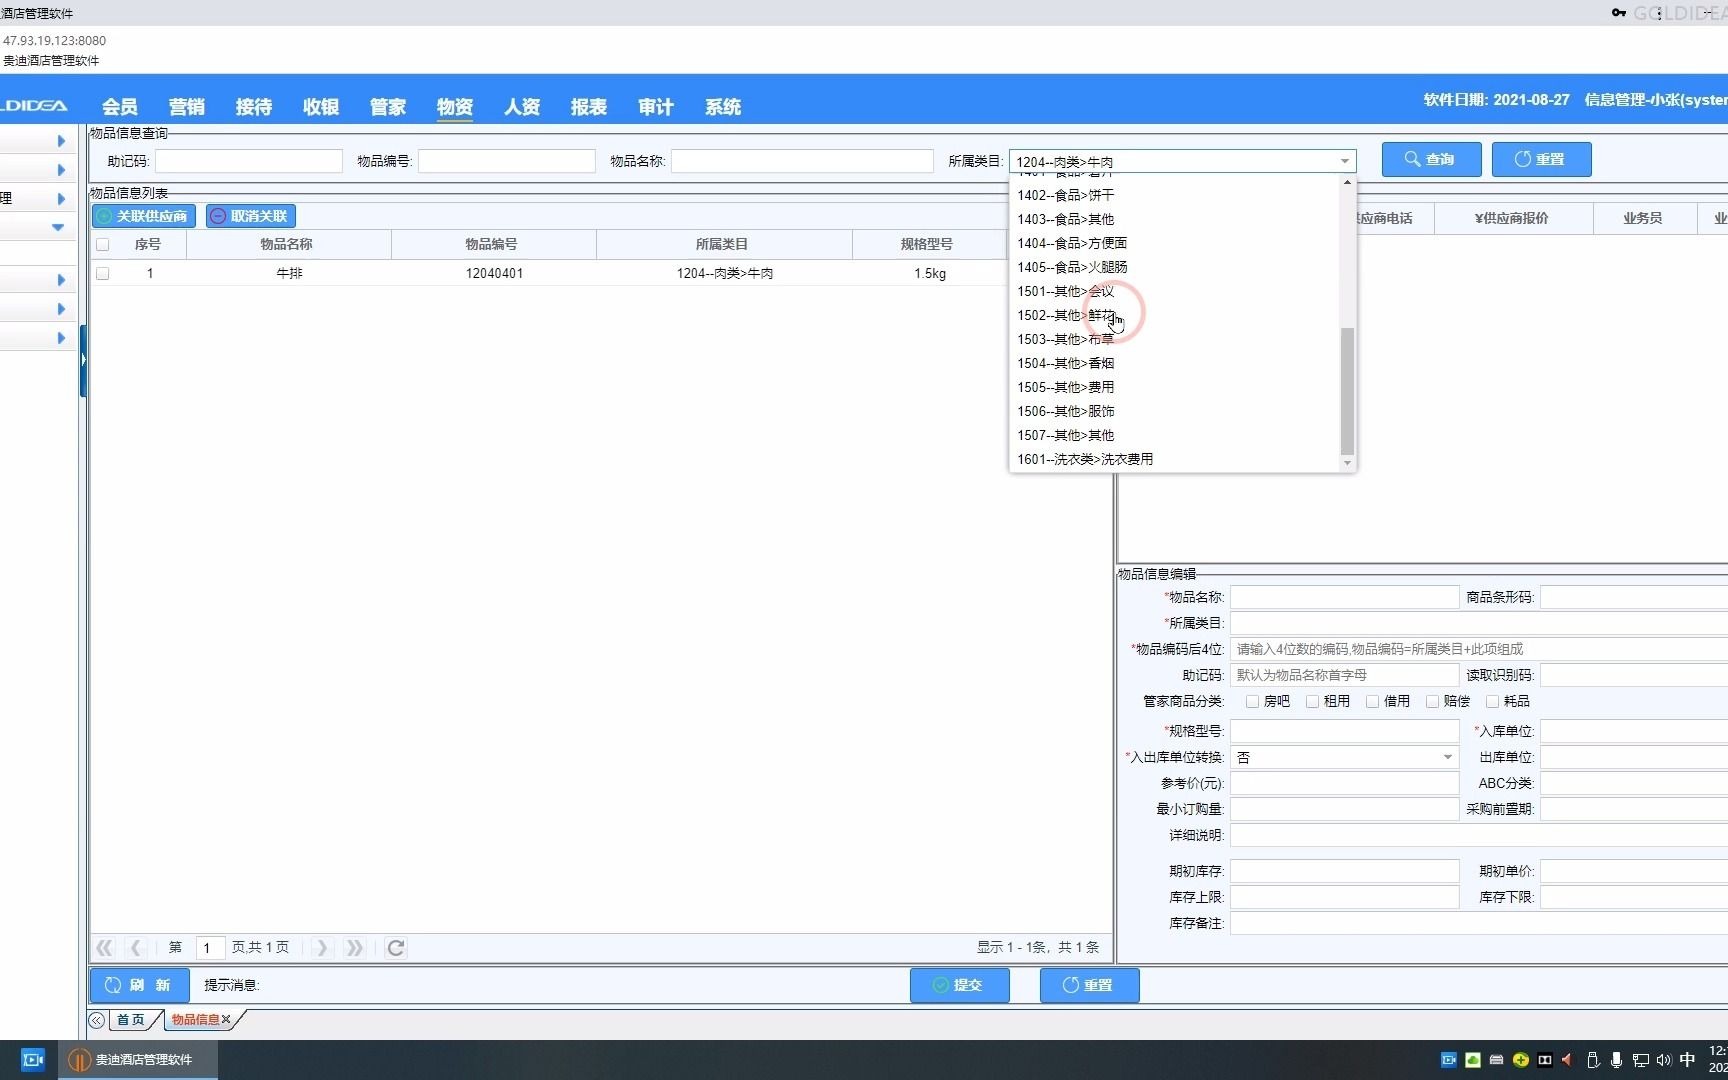Open the 接待 menu
This screenshot has height=1080, width=1728.
(x=254, y=107)
